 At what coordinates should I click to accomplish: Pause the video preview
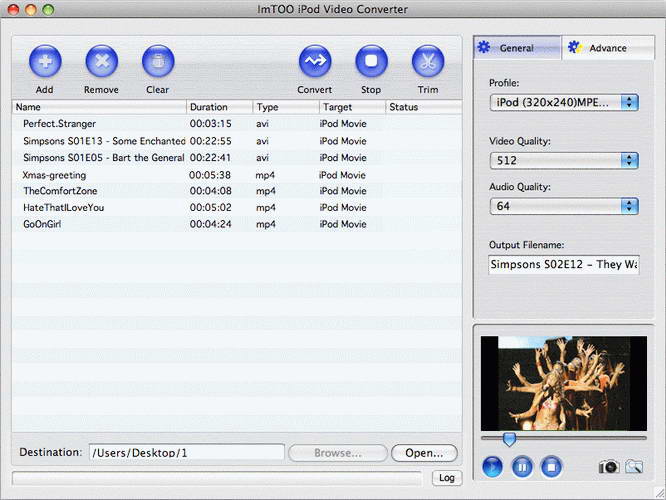point(522,466)
